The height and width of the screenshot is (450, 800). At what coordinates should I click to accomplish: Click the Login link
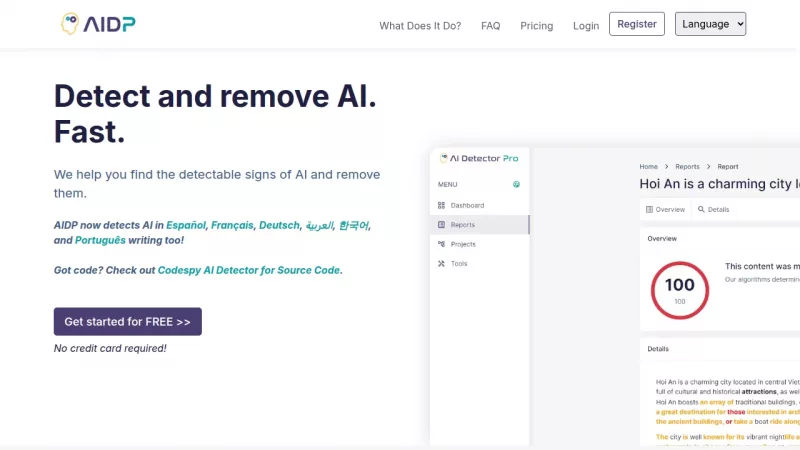(586, 26)
